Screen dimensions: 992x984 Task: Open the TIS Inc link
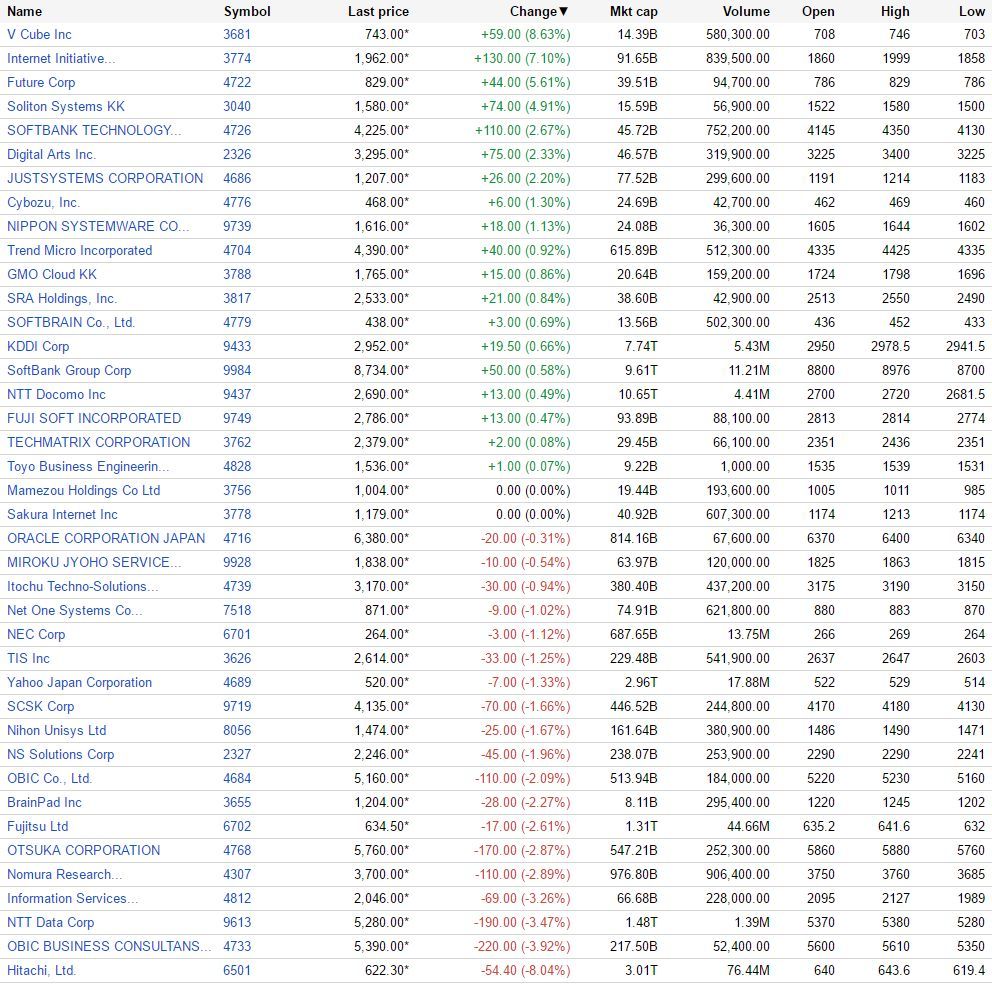pos(28,659)
